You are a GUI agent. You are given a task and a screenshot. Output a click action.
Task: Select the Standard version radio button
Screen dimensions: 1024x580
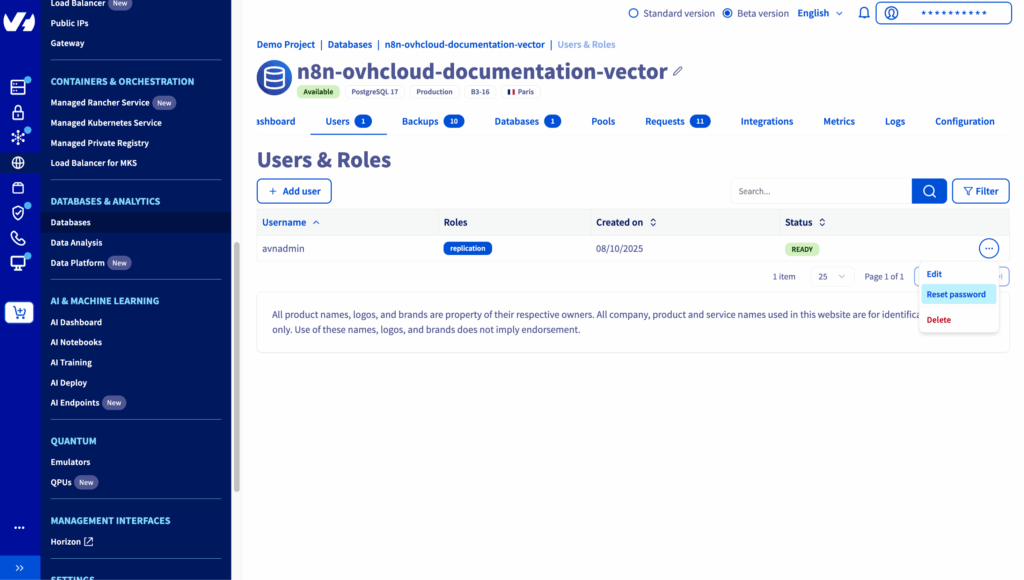(x=633, y=13)
